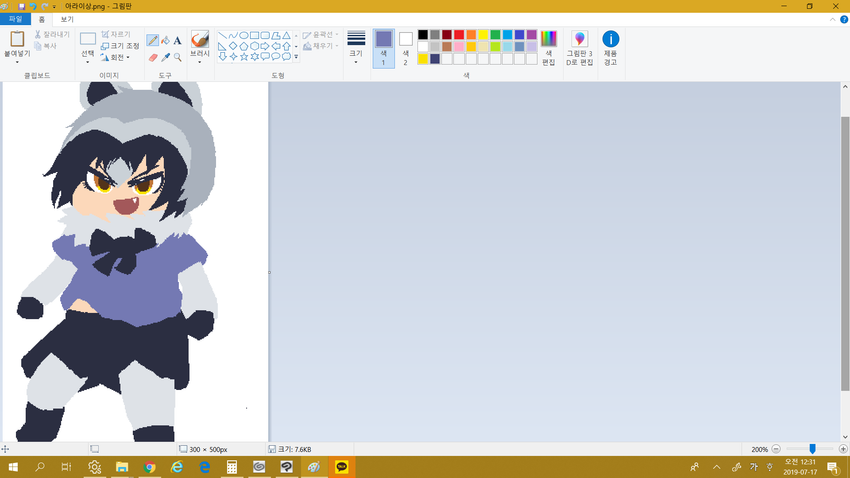The width and height of the screenshot is (850, 478).
Task: Pick the custom dark navy swatch
Action: pyautogui.click(x=435, y=59)
